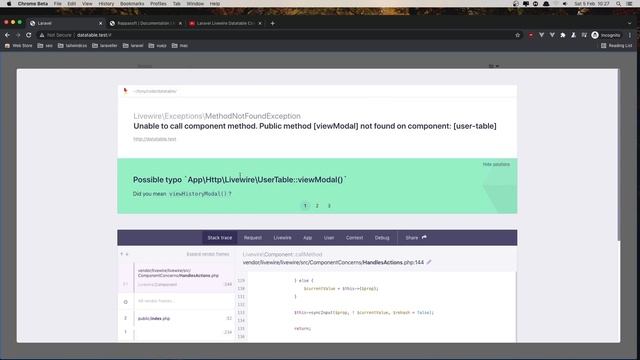Open the Context tab

click(x=354, y=238)
